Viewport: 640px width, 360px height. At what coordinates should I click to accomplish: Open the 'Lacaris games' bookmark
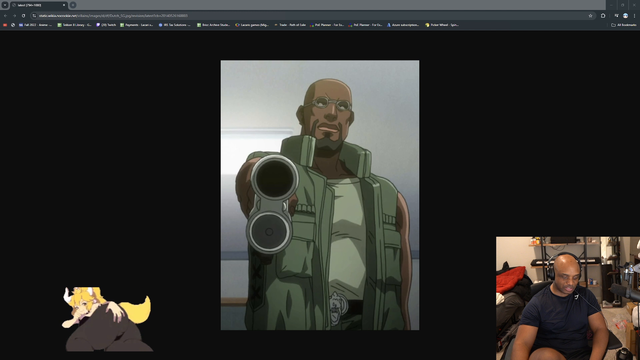coord(252,25)
